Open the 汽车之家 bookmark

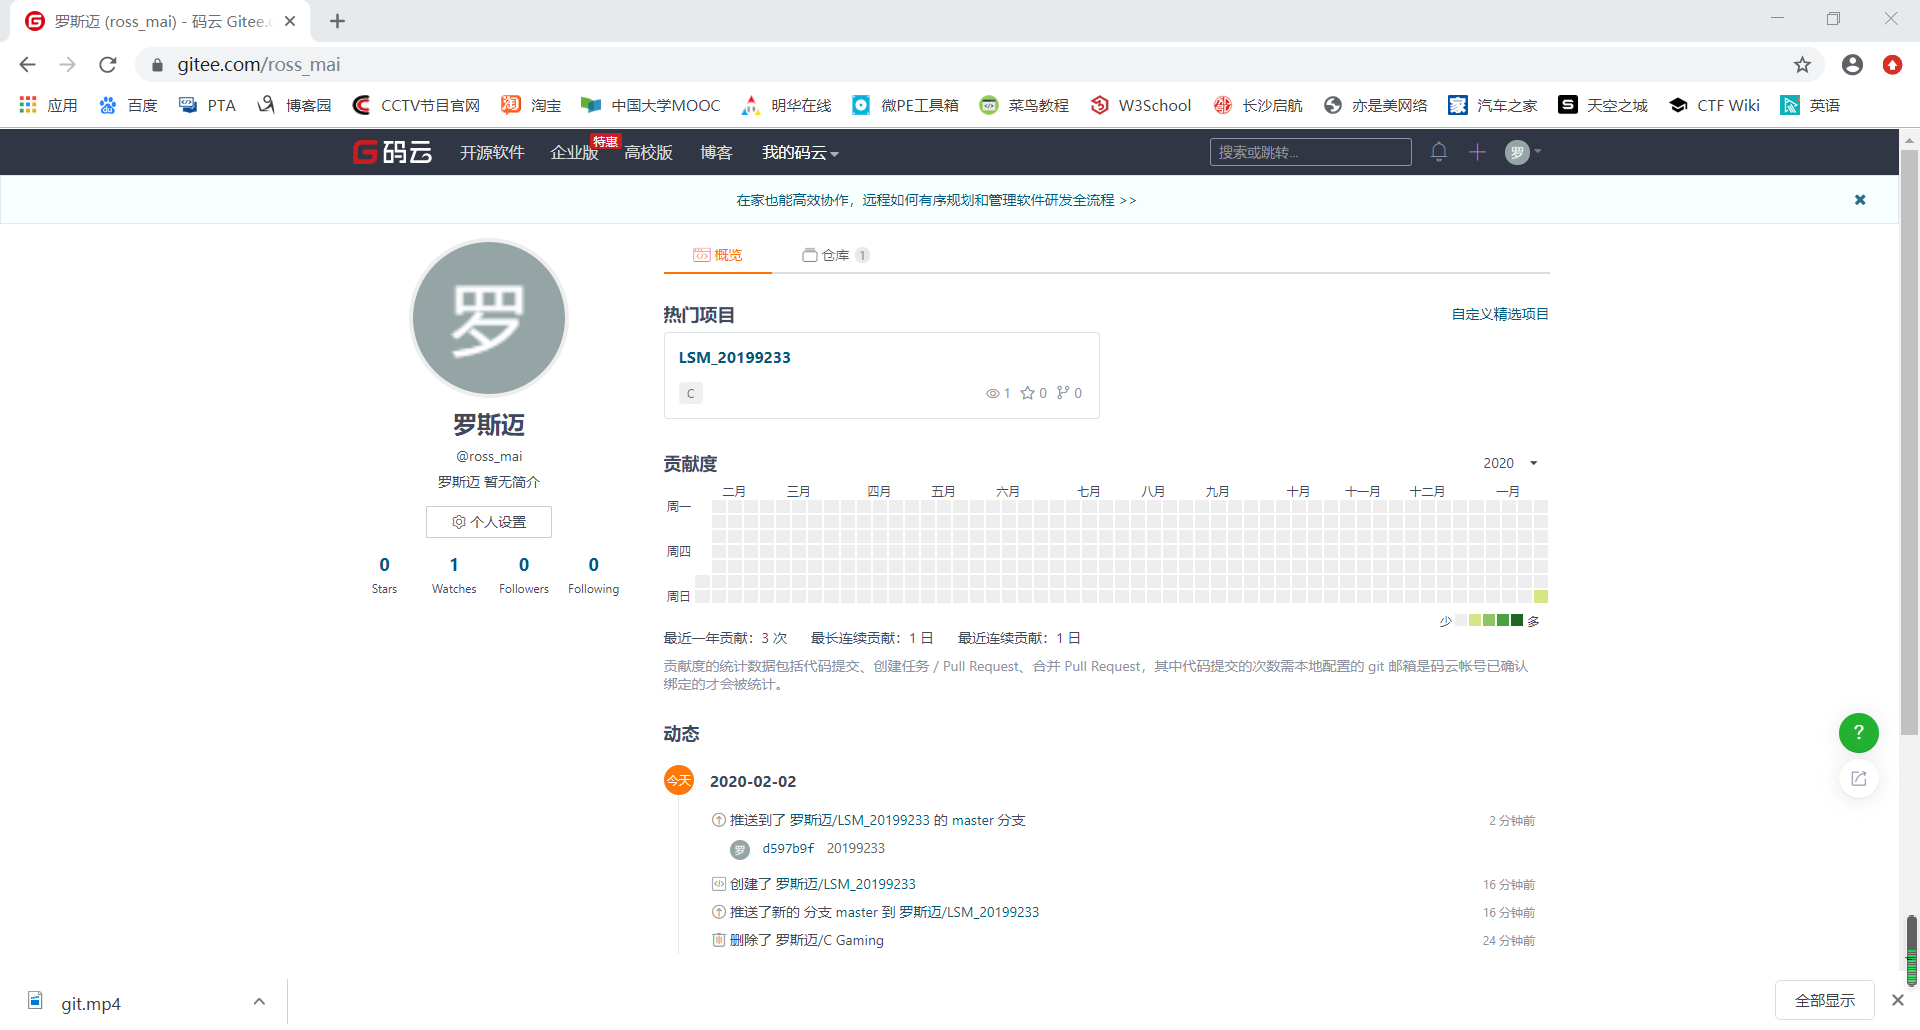pyautogui.click(x=1493, y=105)
